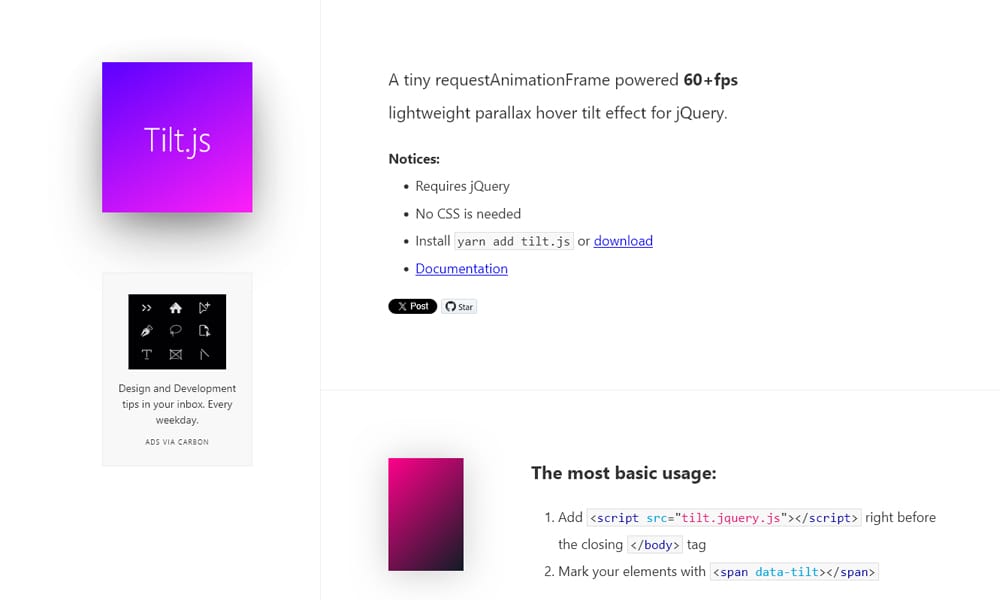Click the tilt.jquery.js script tag code snippet
Screen dimensions: 1000x600
[x=723, y=517]
